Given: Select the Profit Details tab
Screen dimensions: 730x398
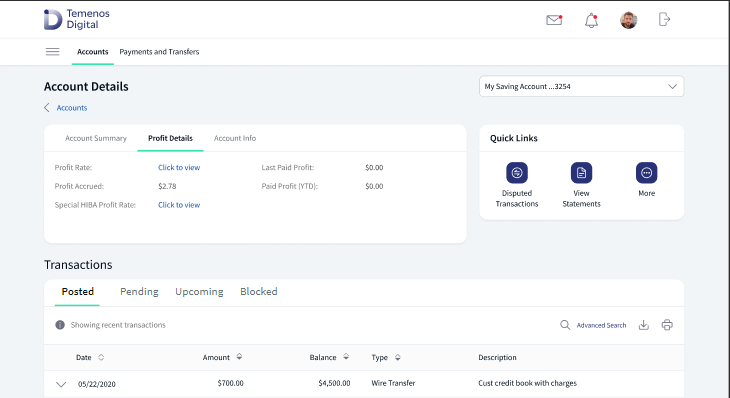Looking at the screenshot, I should (x=170, y=138).
